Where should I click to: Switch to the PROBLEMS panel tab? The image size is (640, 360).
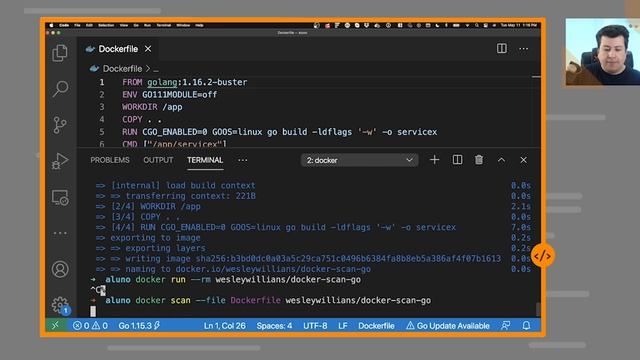click(110, 160)
